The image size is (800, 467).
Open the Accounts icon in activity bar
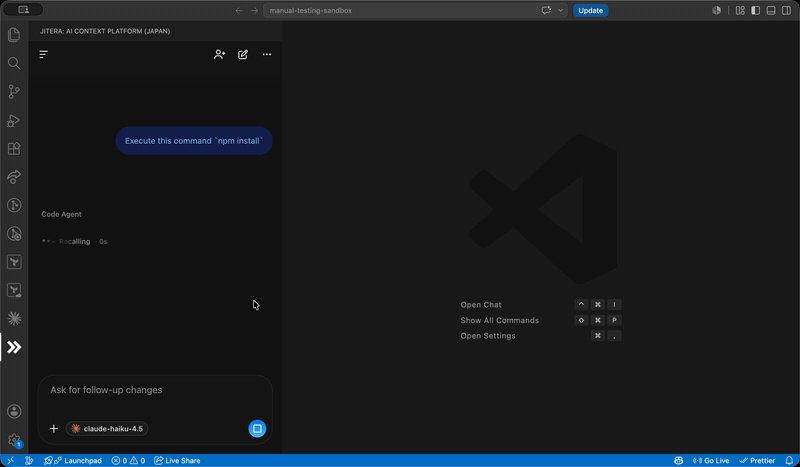tap(14, 411)
